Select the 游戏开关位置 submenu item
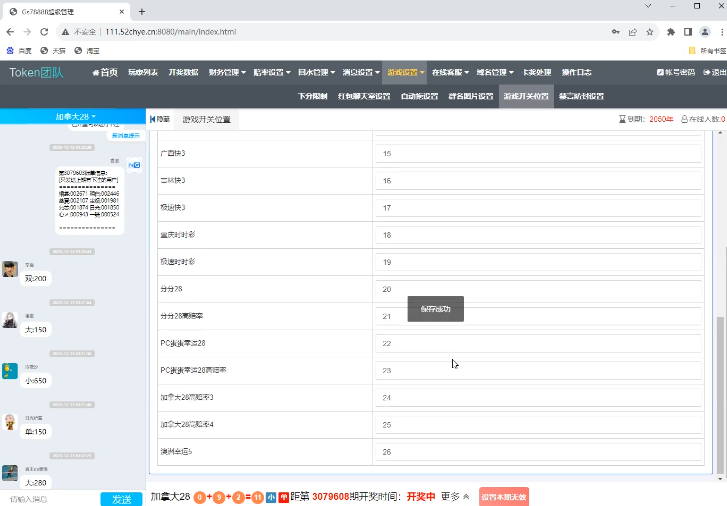 point(525,97)
